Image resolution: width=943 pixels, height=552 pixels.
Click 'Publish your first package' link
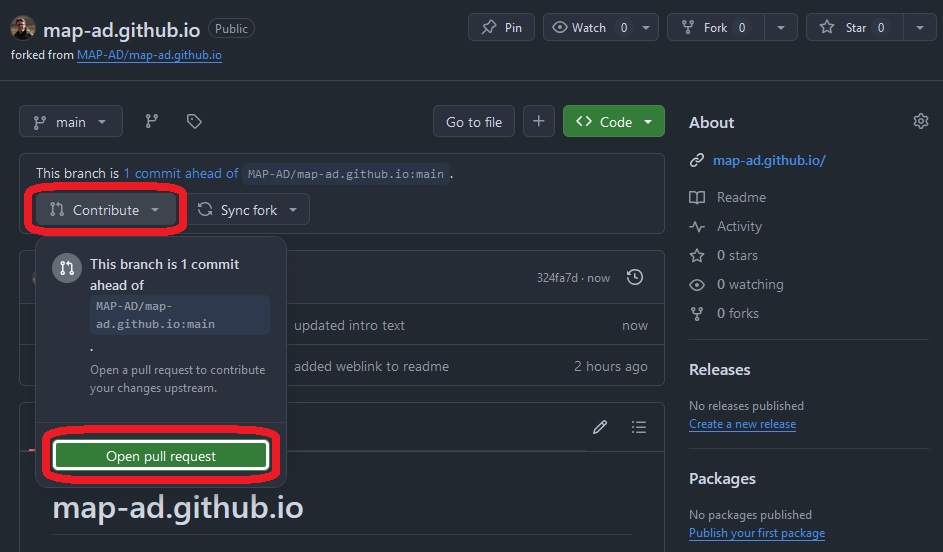pyautogui.click(x=757, y=533)
